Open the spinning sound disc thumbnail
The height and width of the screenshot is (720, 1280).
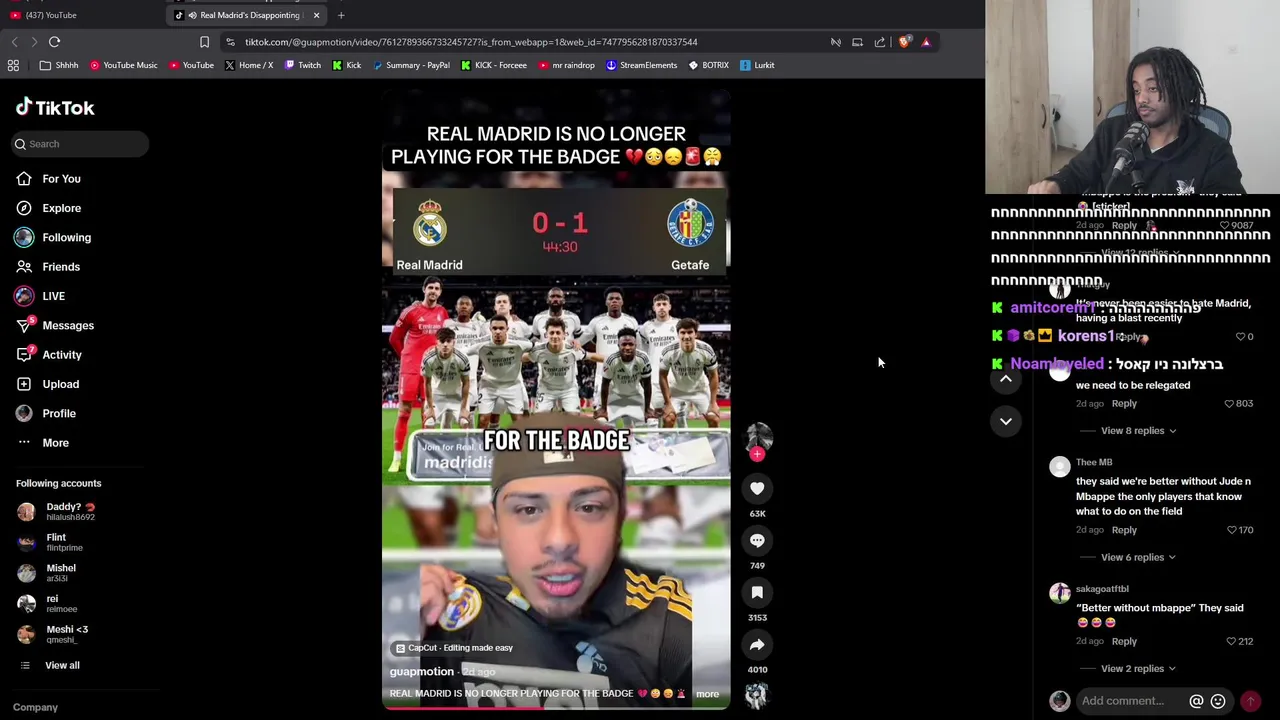point(757,695)
